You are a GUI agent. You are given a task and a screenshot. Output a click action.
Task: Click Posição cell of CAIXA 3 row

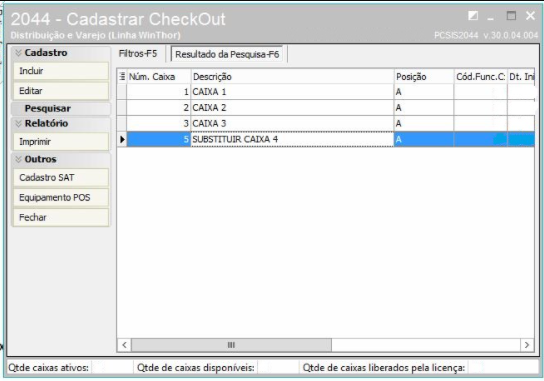click(424, 124)
